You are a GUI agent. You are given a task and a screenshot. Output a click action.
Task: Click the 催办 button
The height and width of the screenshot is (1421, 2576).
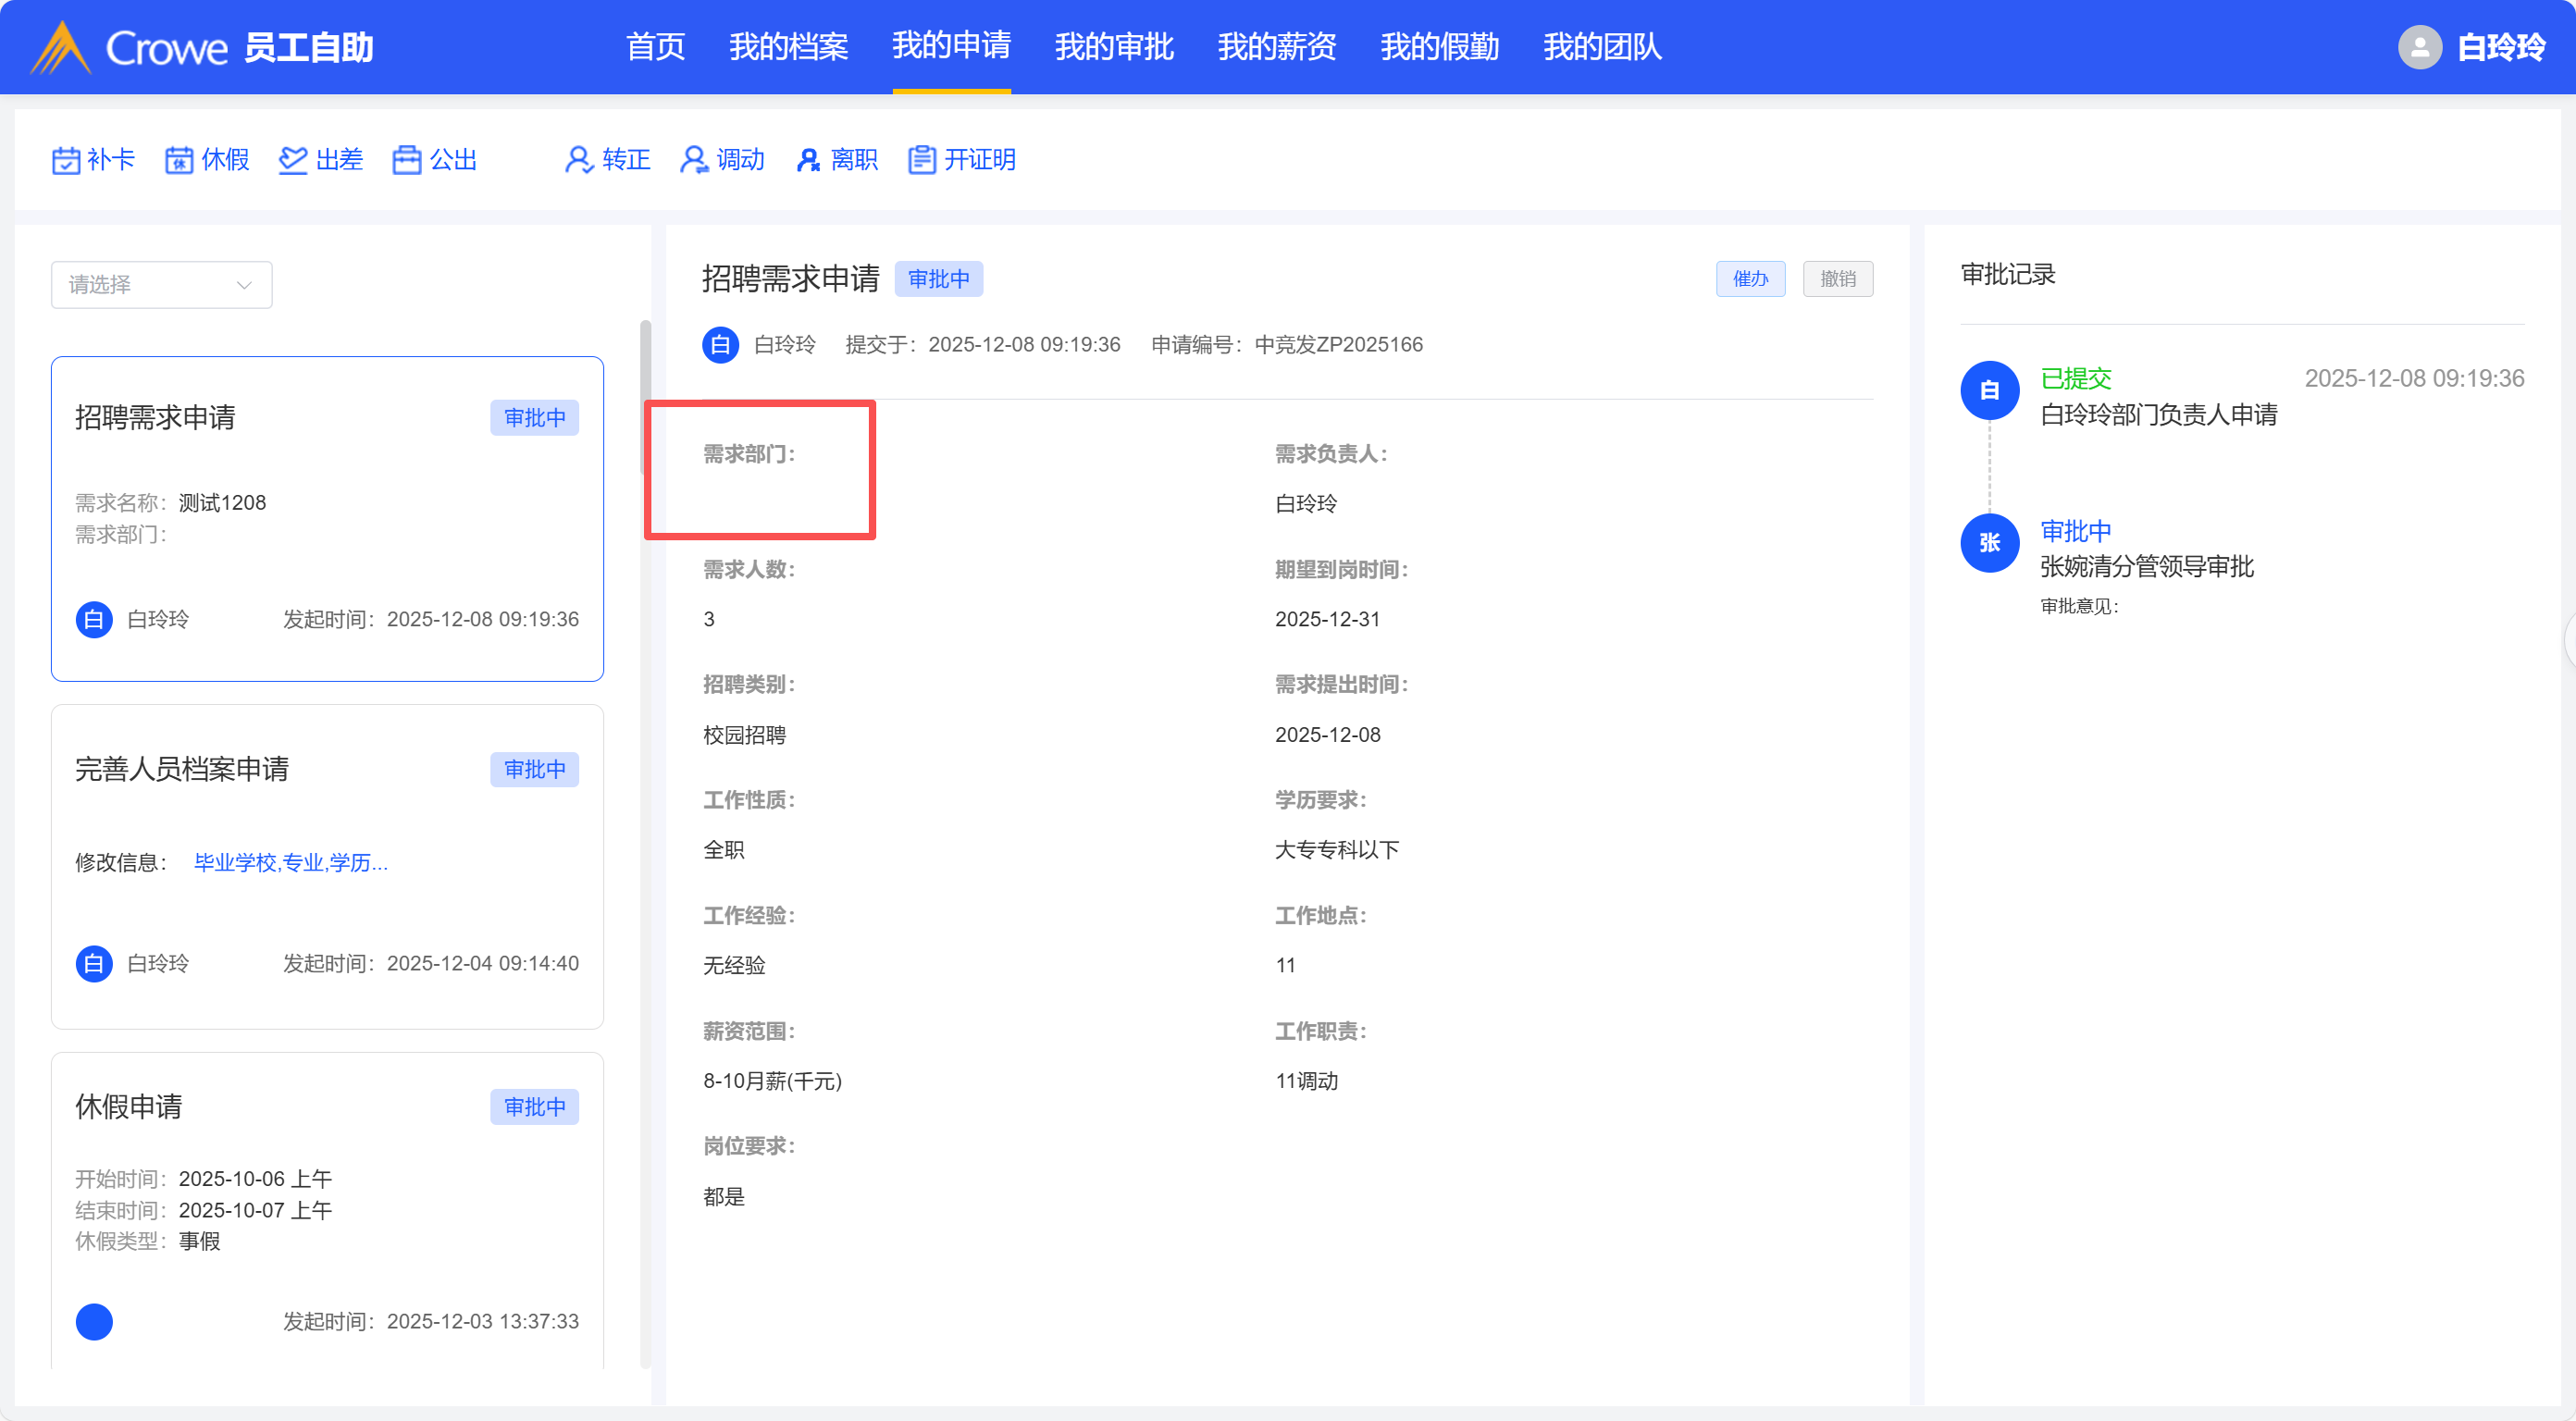coord(1750,279)
